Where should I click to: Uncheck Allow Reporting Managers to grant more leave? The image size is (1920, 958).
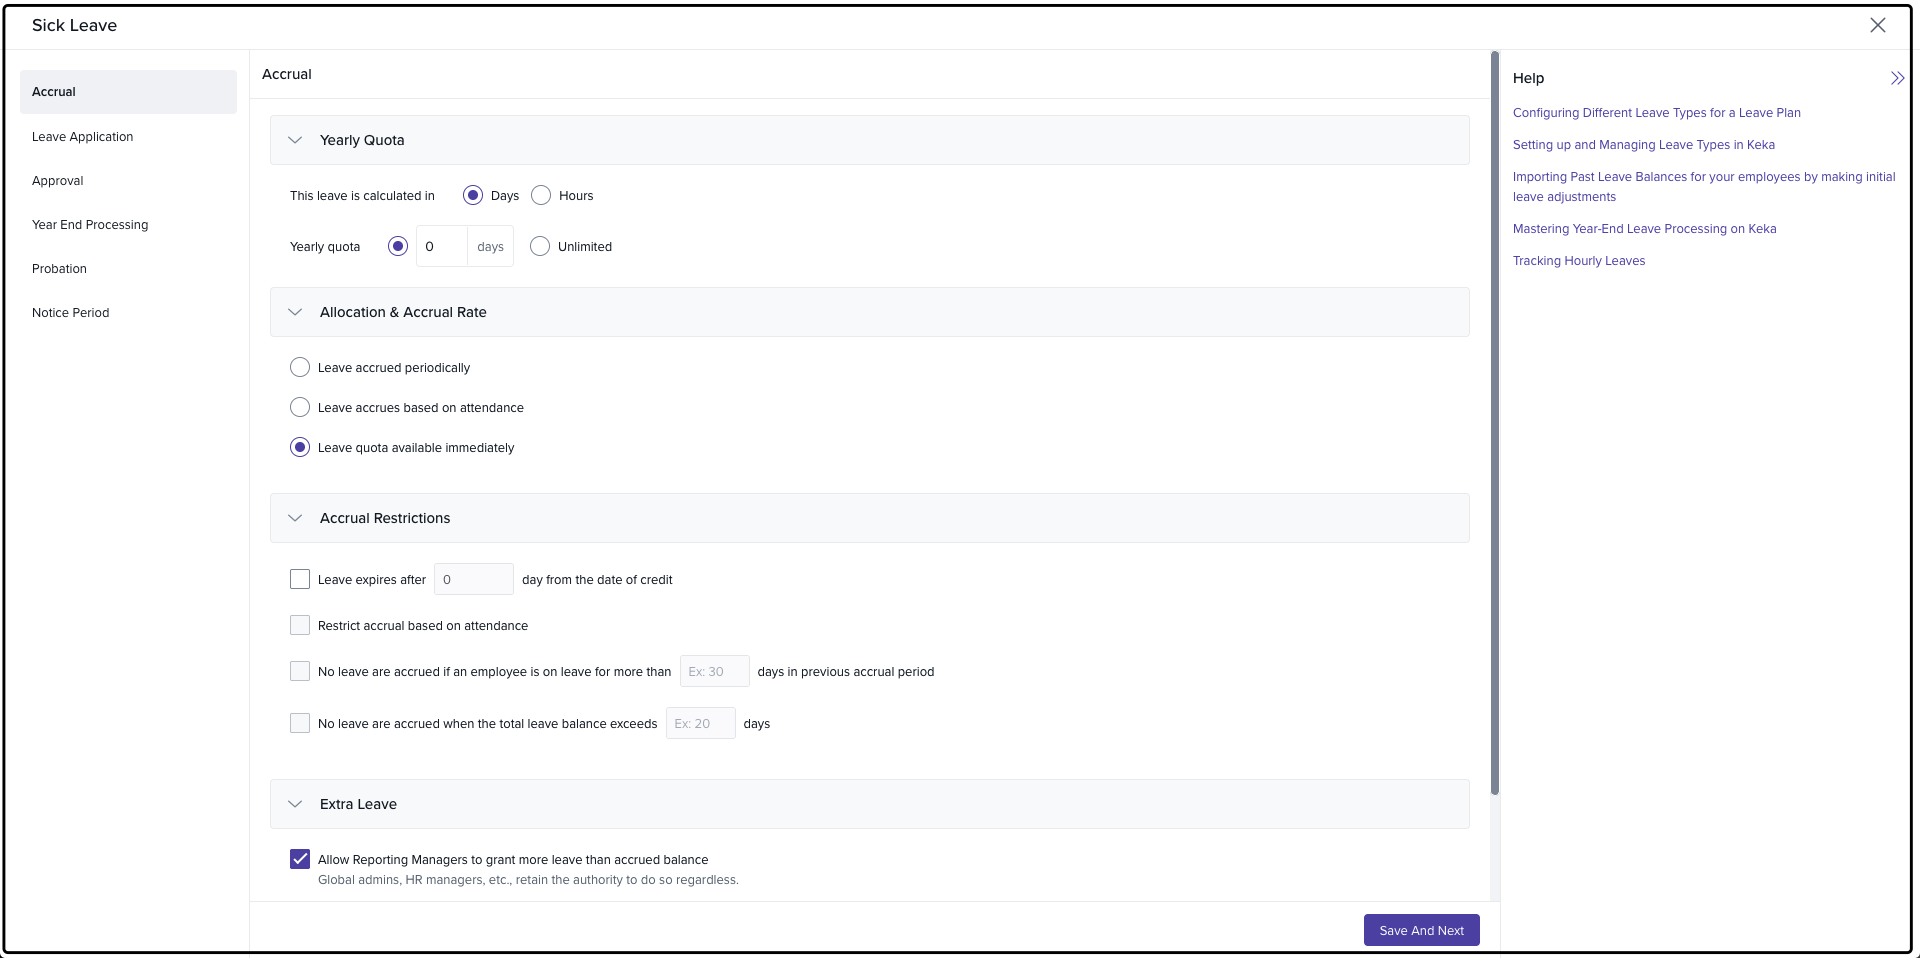pos(300,860)
